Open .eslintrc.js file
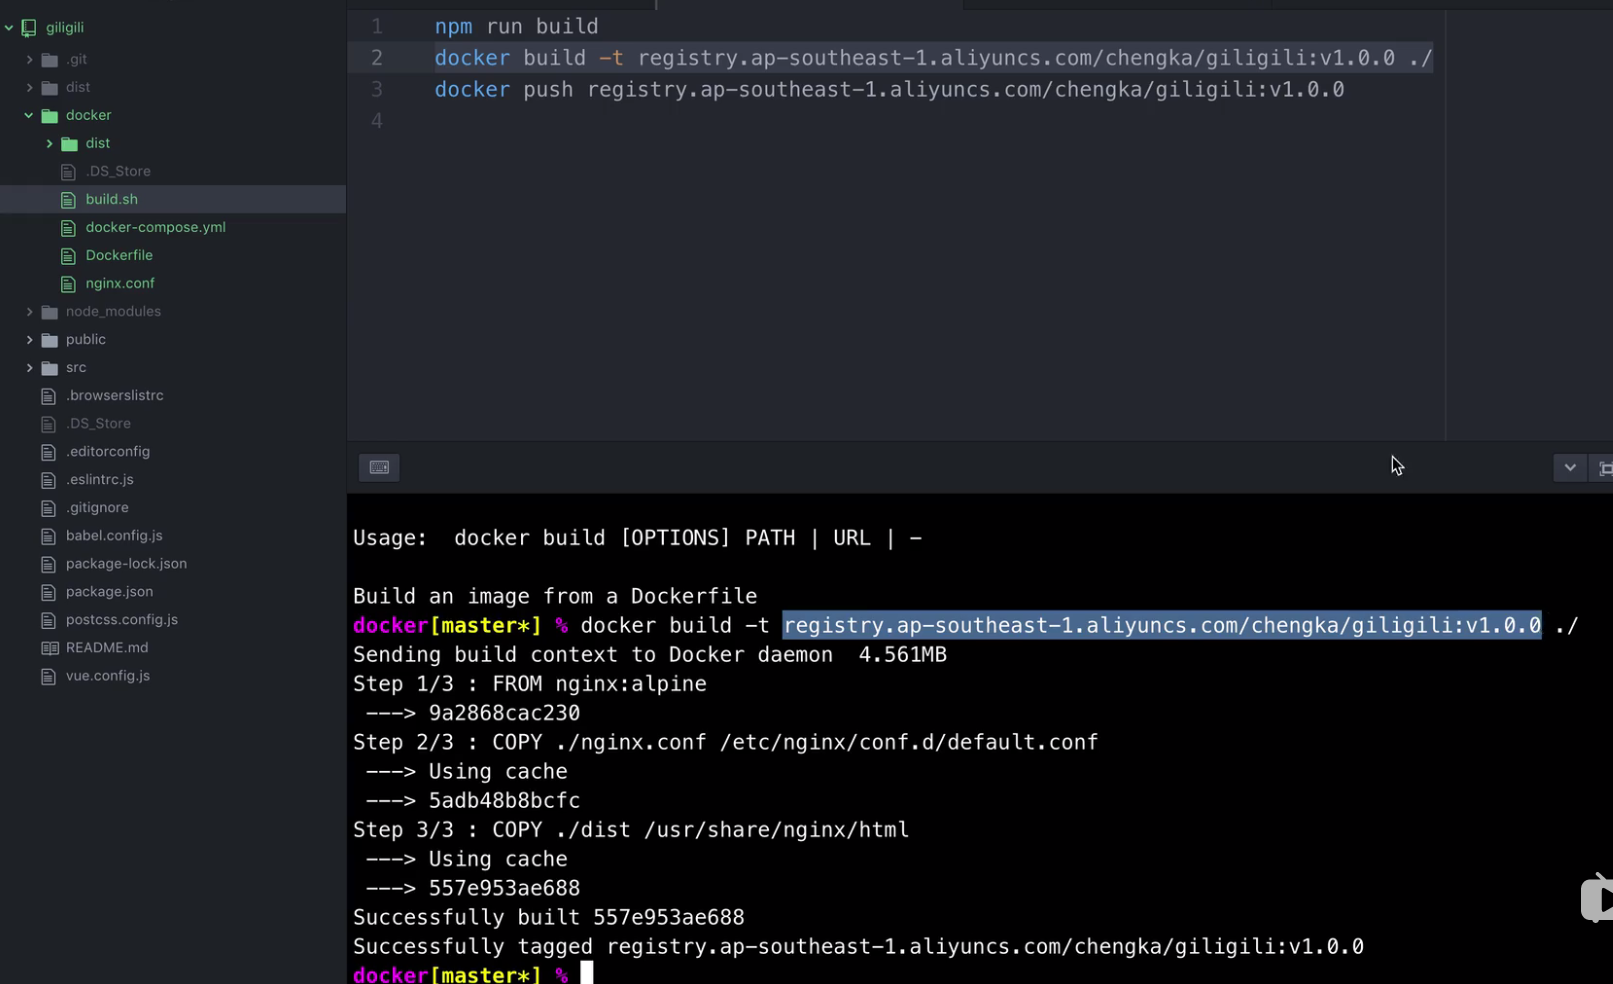Screen dimensions: 1613x984 (99, 479)
